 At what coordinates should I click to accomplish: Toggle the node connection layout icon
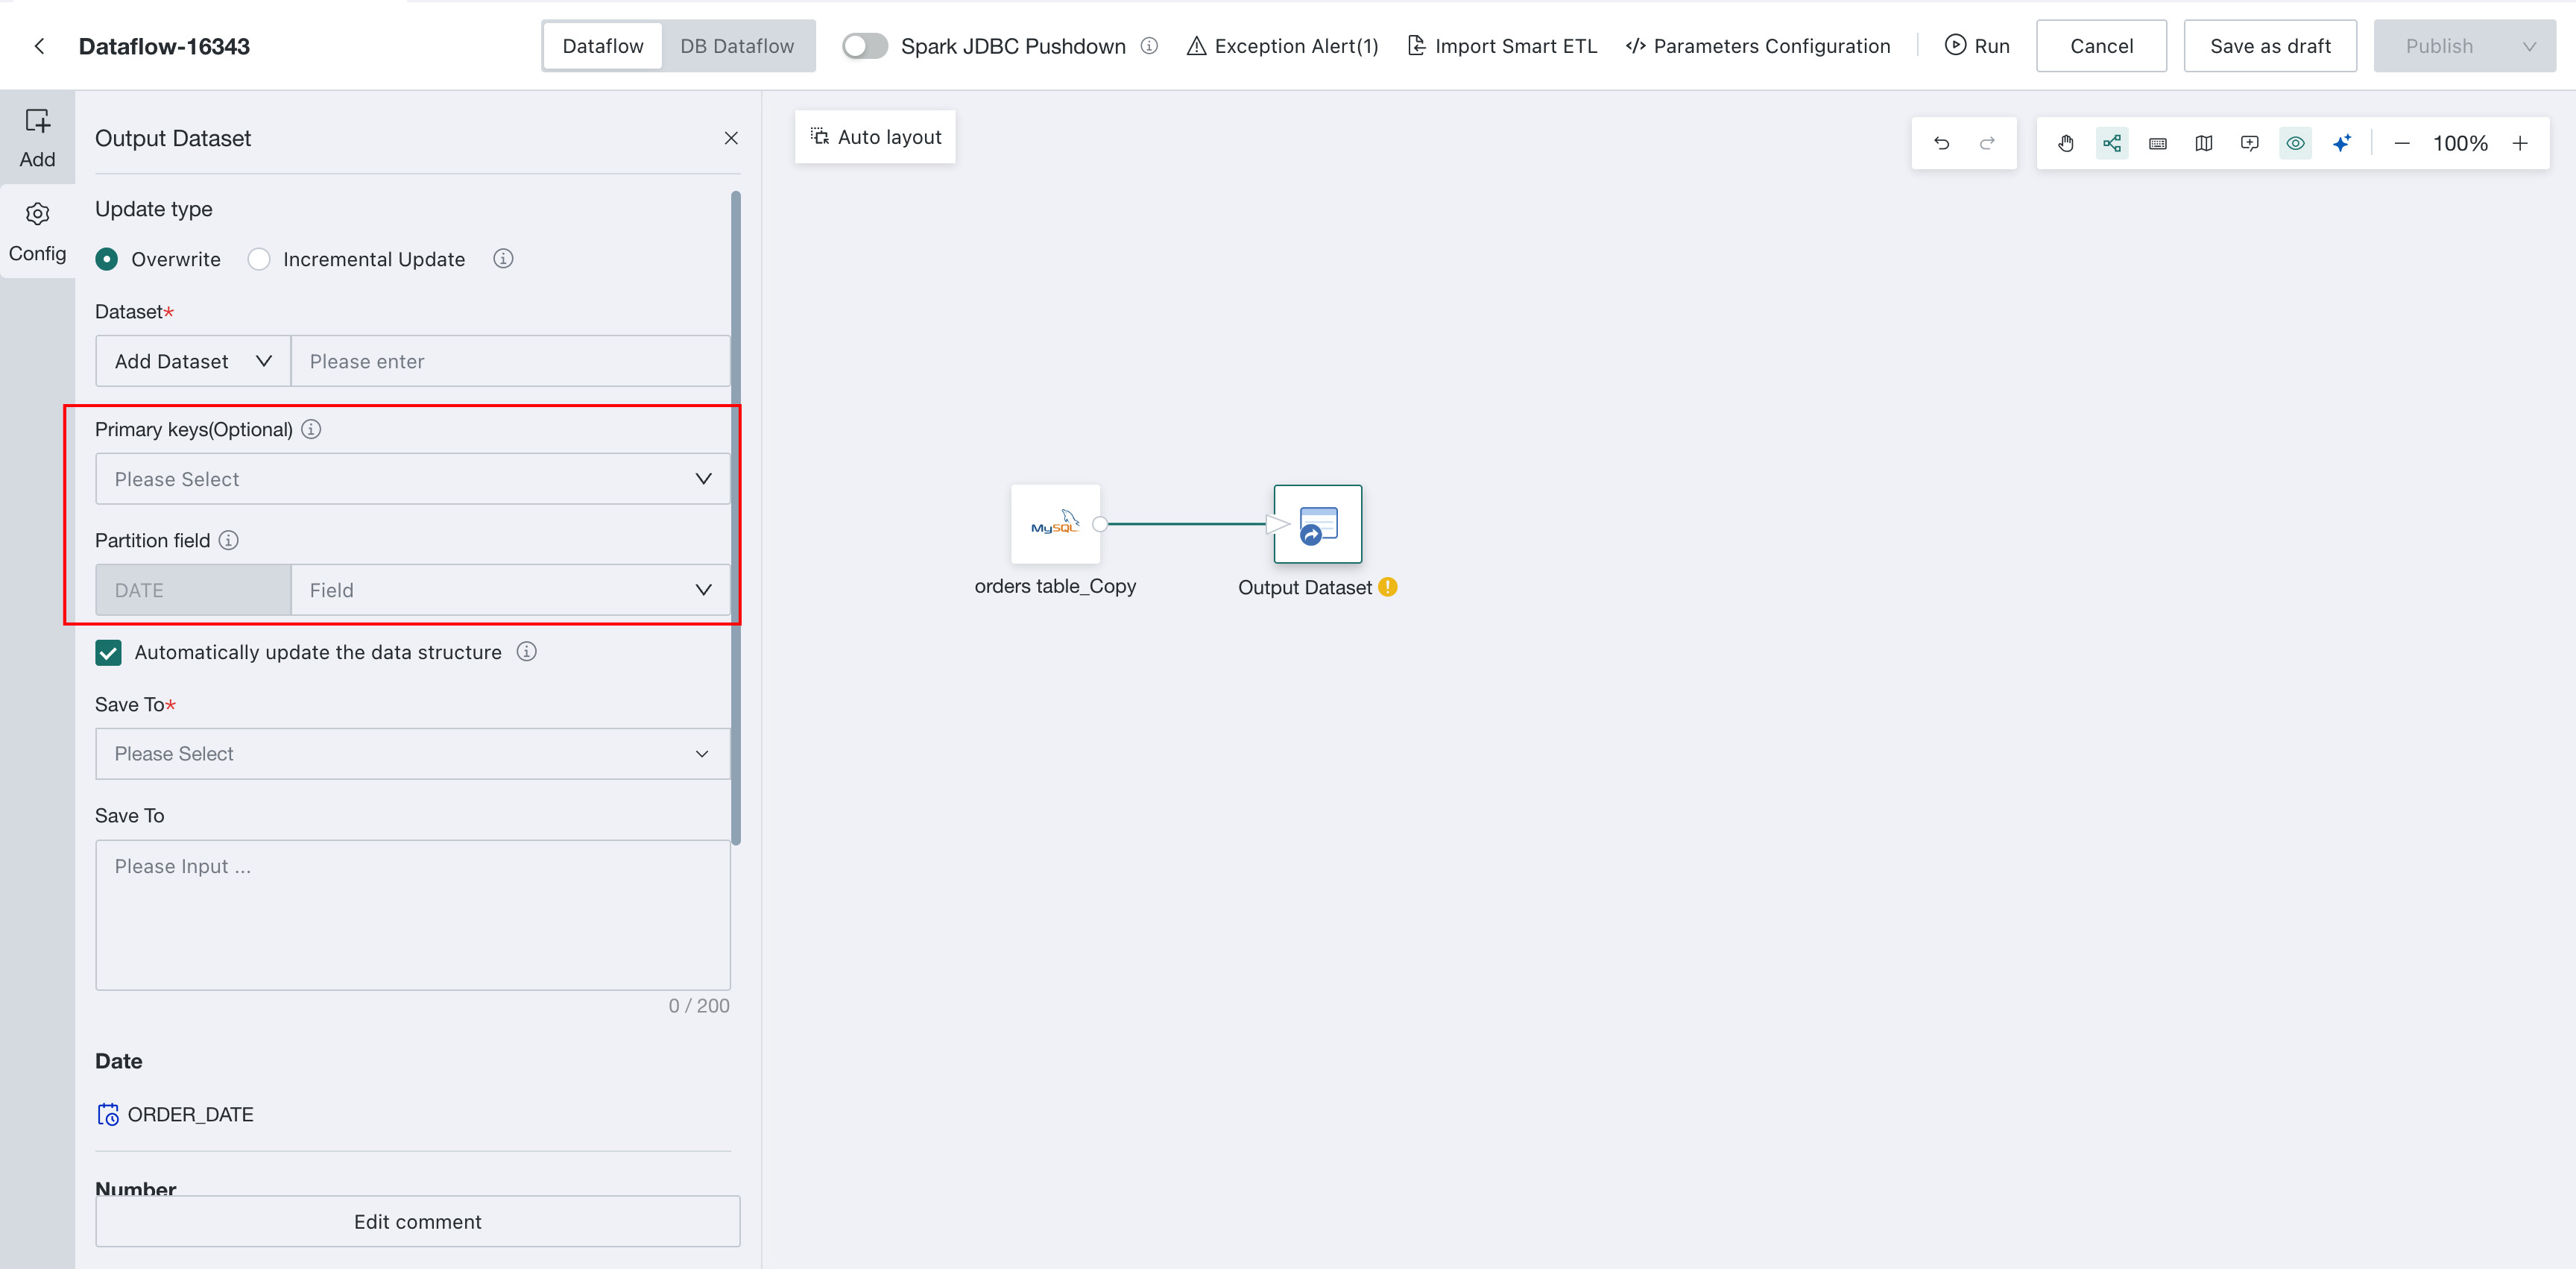click(2112, 143)
